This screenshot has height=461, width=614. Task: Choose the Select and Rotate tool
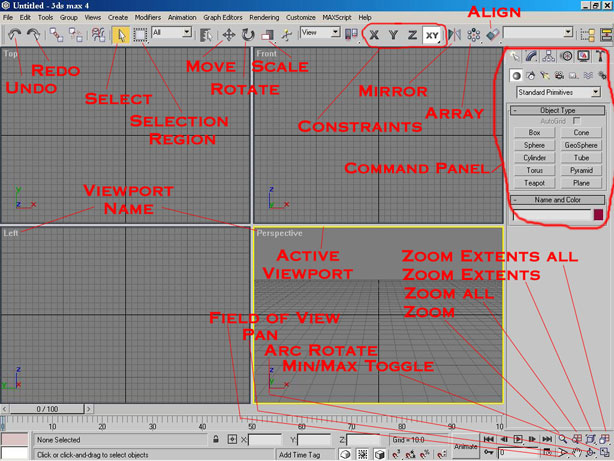(247, 35)
